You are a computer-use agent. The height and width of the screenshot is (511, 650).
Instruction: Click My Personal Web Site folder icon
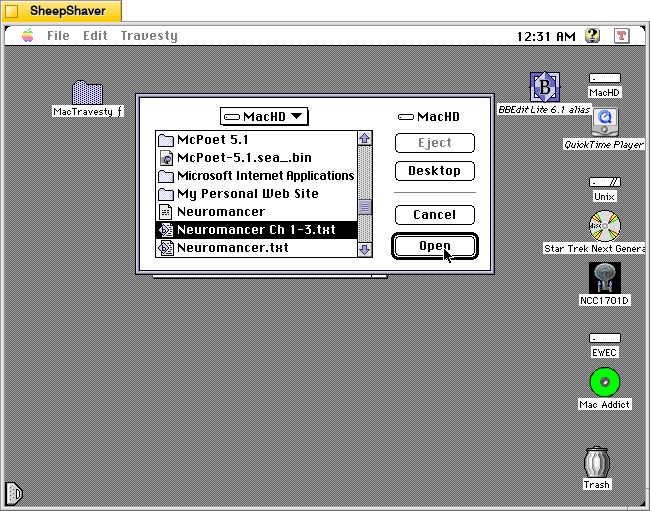tap(166, 194)
